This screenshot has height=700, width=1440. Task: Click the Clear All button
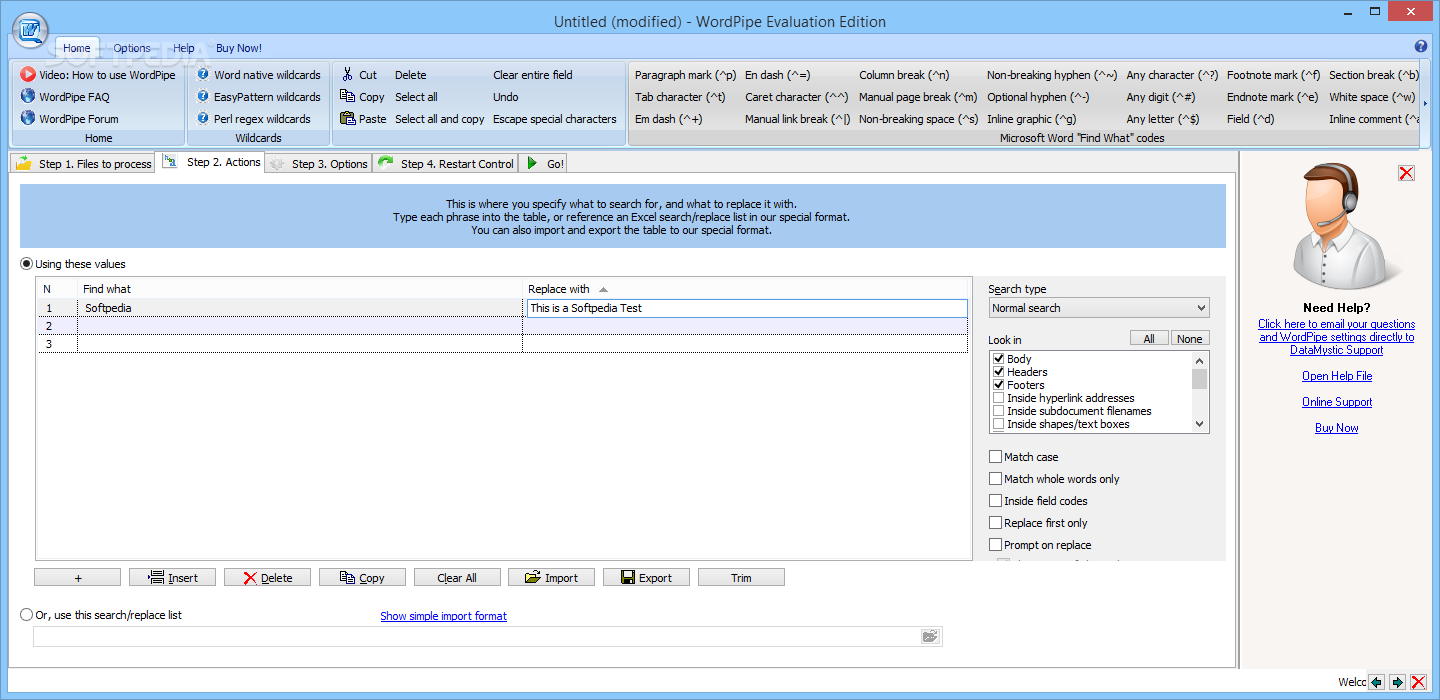click(x=457, y=577)
